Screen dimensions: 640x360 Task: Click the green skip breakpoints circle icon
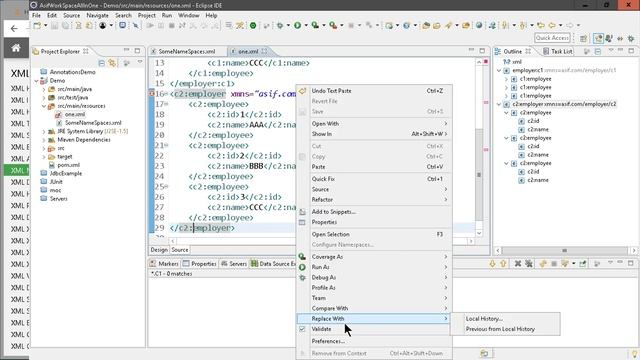pos(253,25)
